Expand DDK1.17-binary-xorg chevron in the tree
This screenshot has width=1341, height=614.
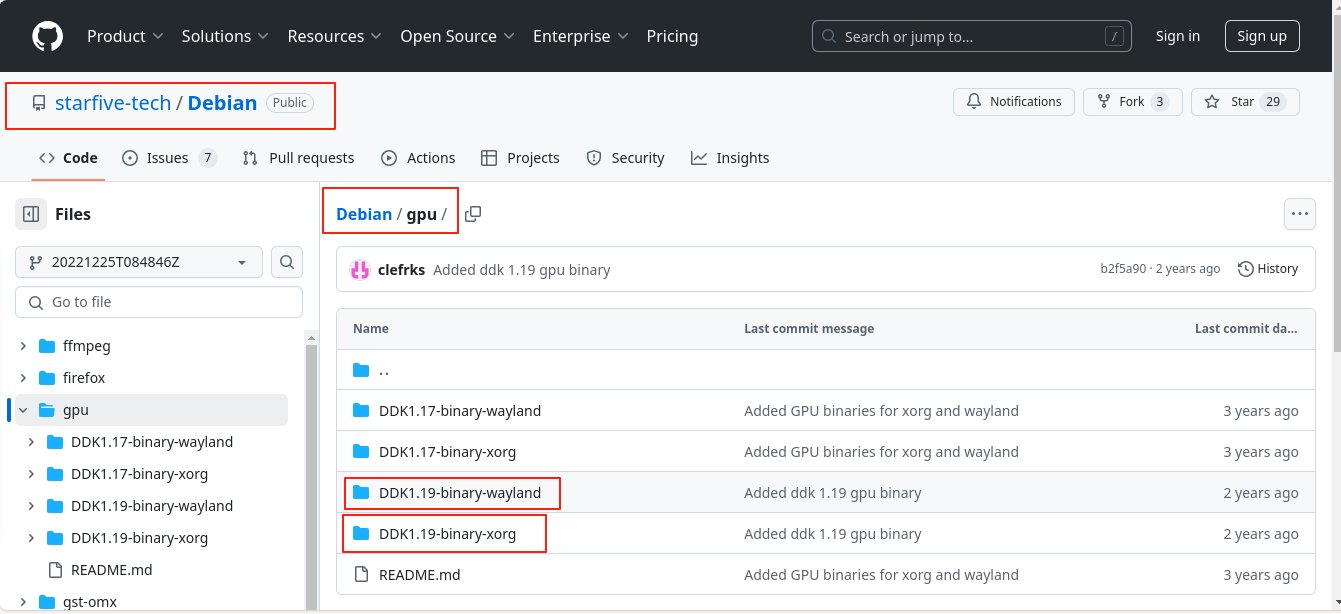31,474
